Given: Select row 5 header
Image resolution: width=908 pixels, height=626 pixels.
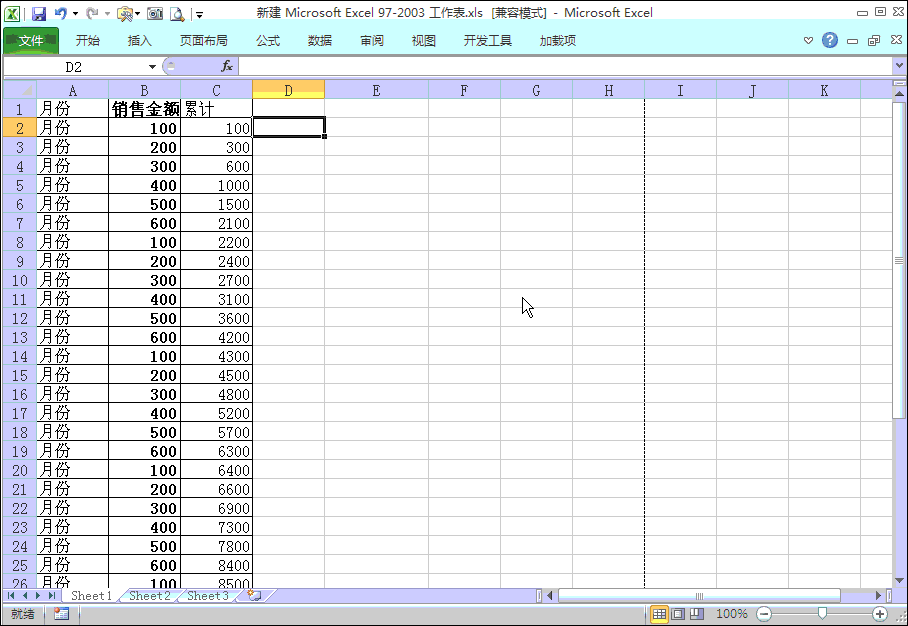Looking at the screenshot, I should click(20, 185).
